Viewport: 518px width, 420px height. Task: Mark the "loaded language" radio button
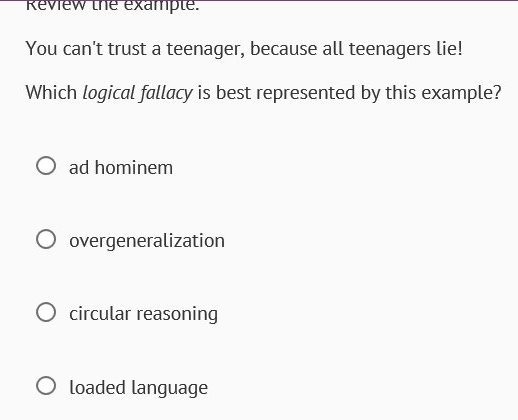[46, 386]
